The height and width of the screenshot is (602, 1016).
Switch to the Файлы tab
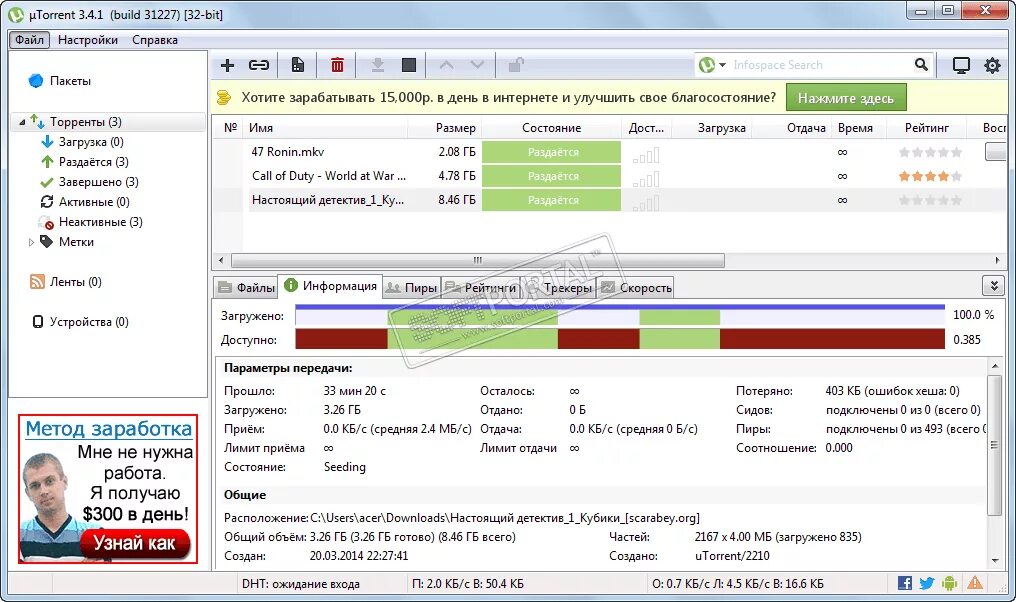click(246, 288)
